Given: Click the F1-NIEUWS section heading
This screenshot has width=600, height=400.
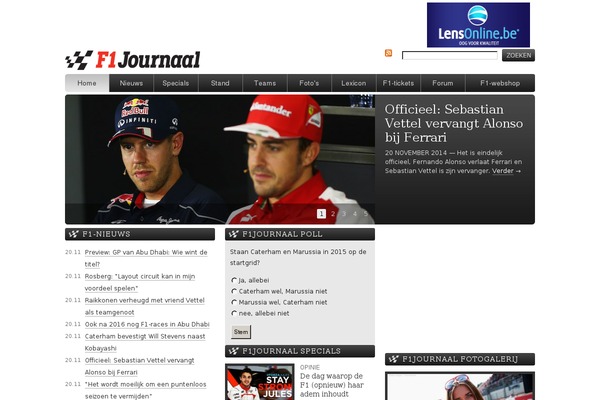Looking at the screenshot, I should pos(106,234).
